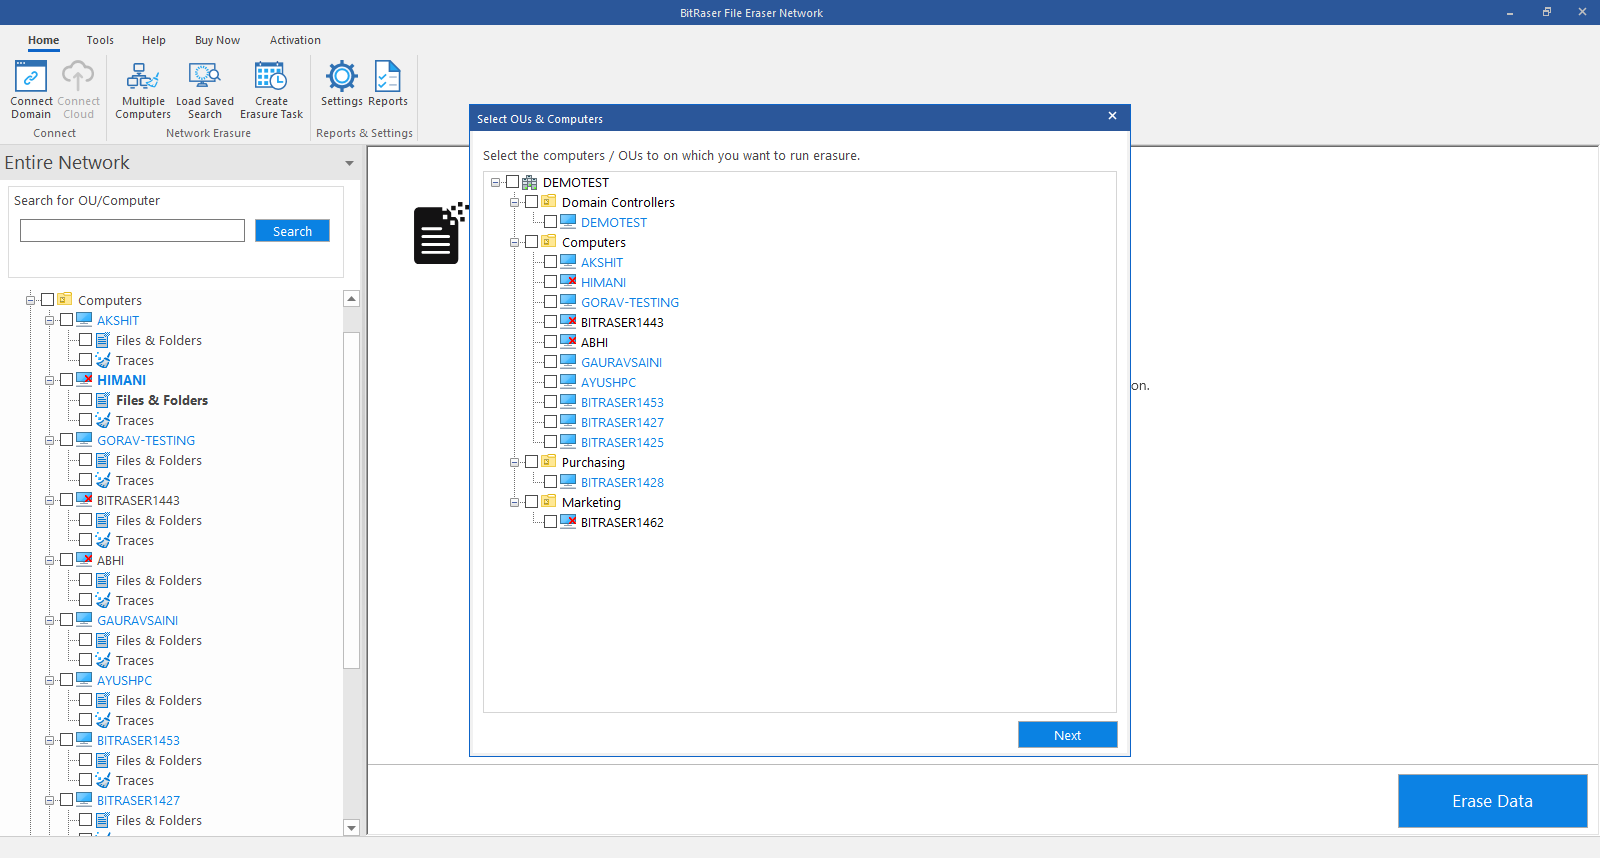Screen dimensions: 1600x858
Task: Collapse Computers node in dialog
Action: click(x=514, y=242)
